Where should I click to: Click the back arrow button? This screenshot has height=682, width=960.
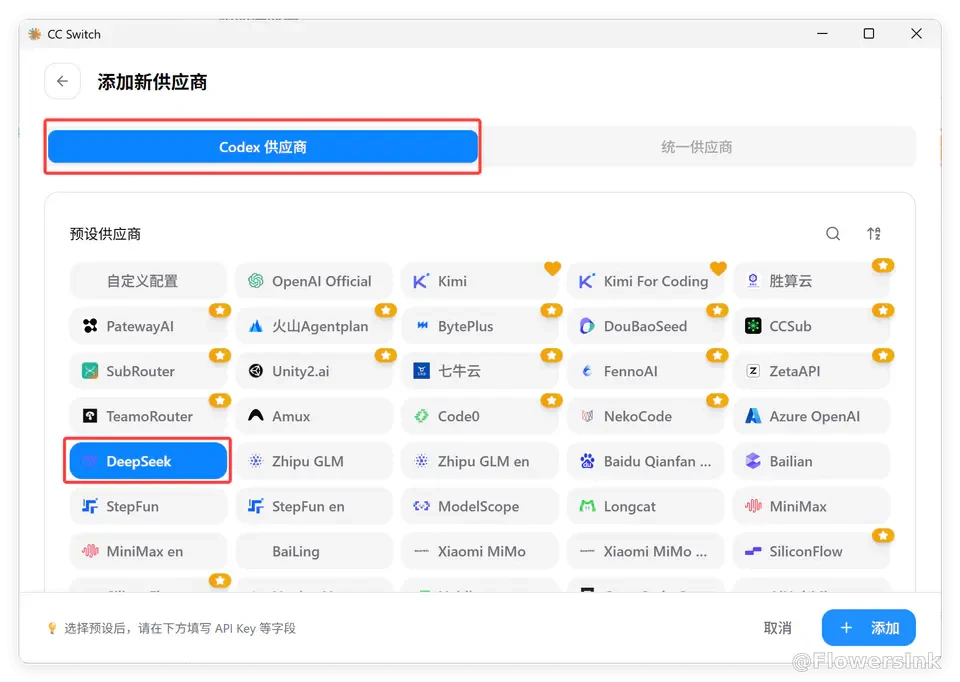62,81
